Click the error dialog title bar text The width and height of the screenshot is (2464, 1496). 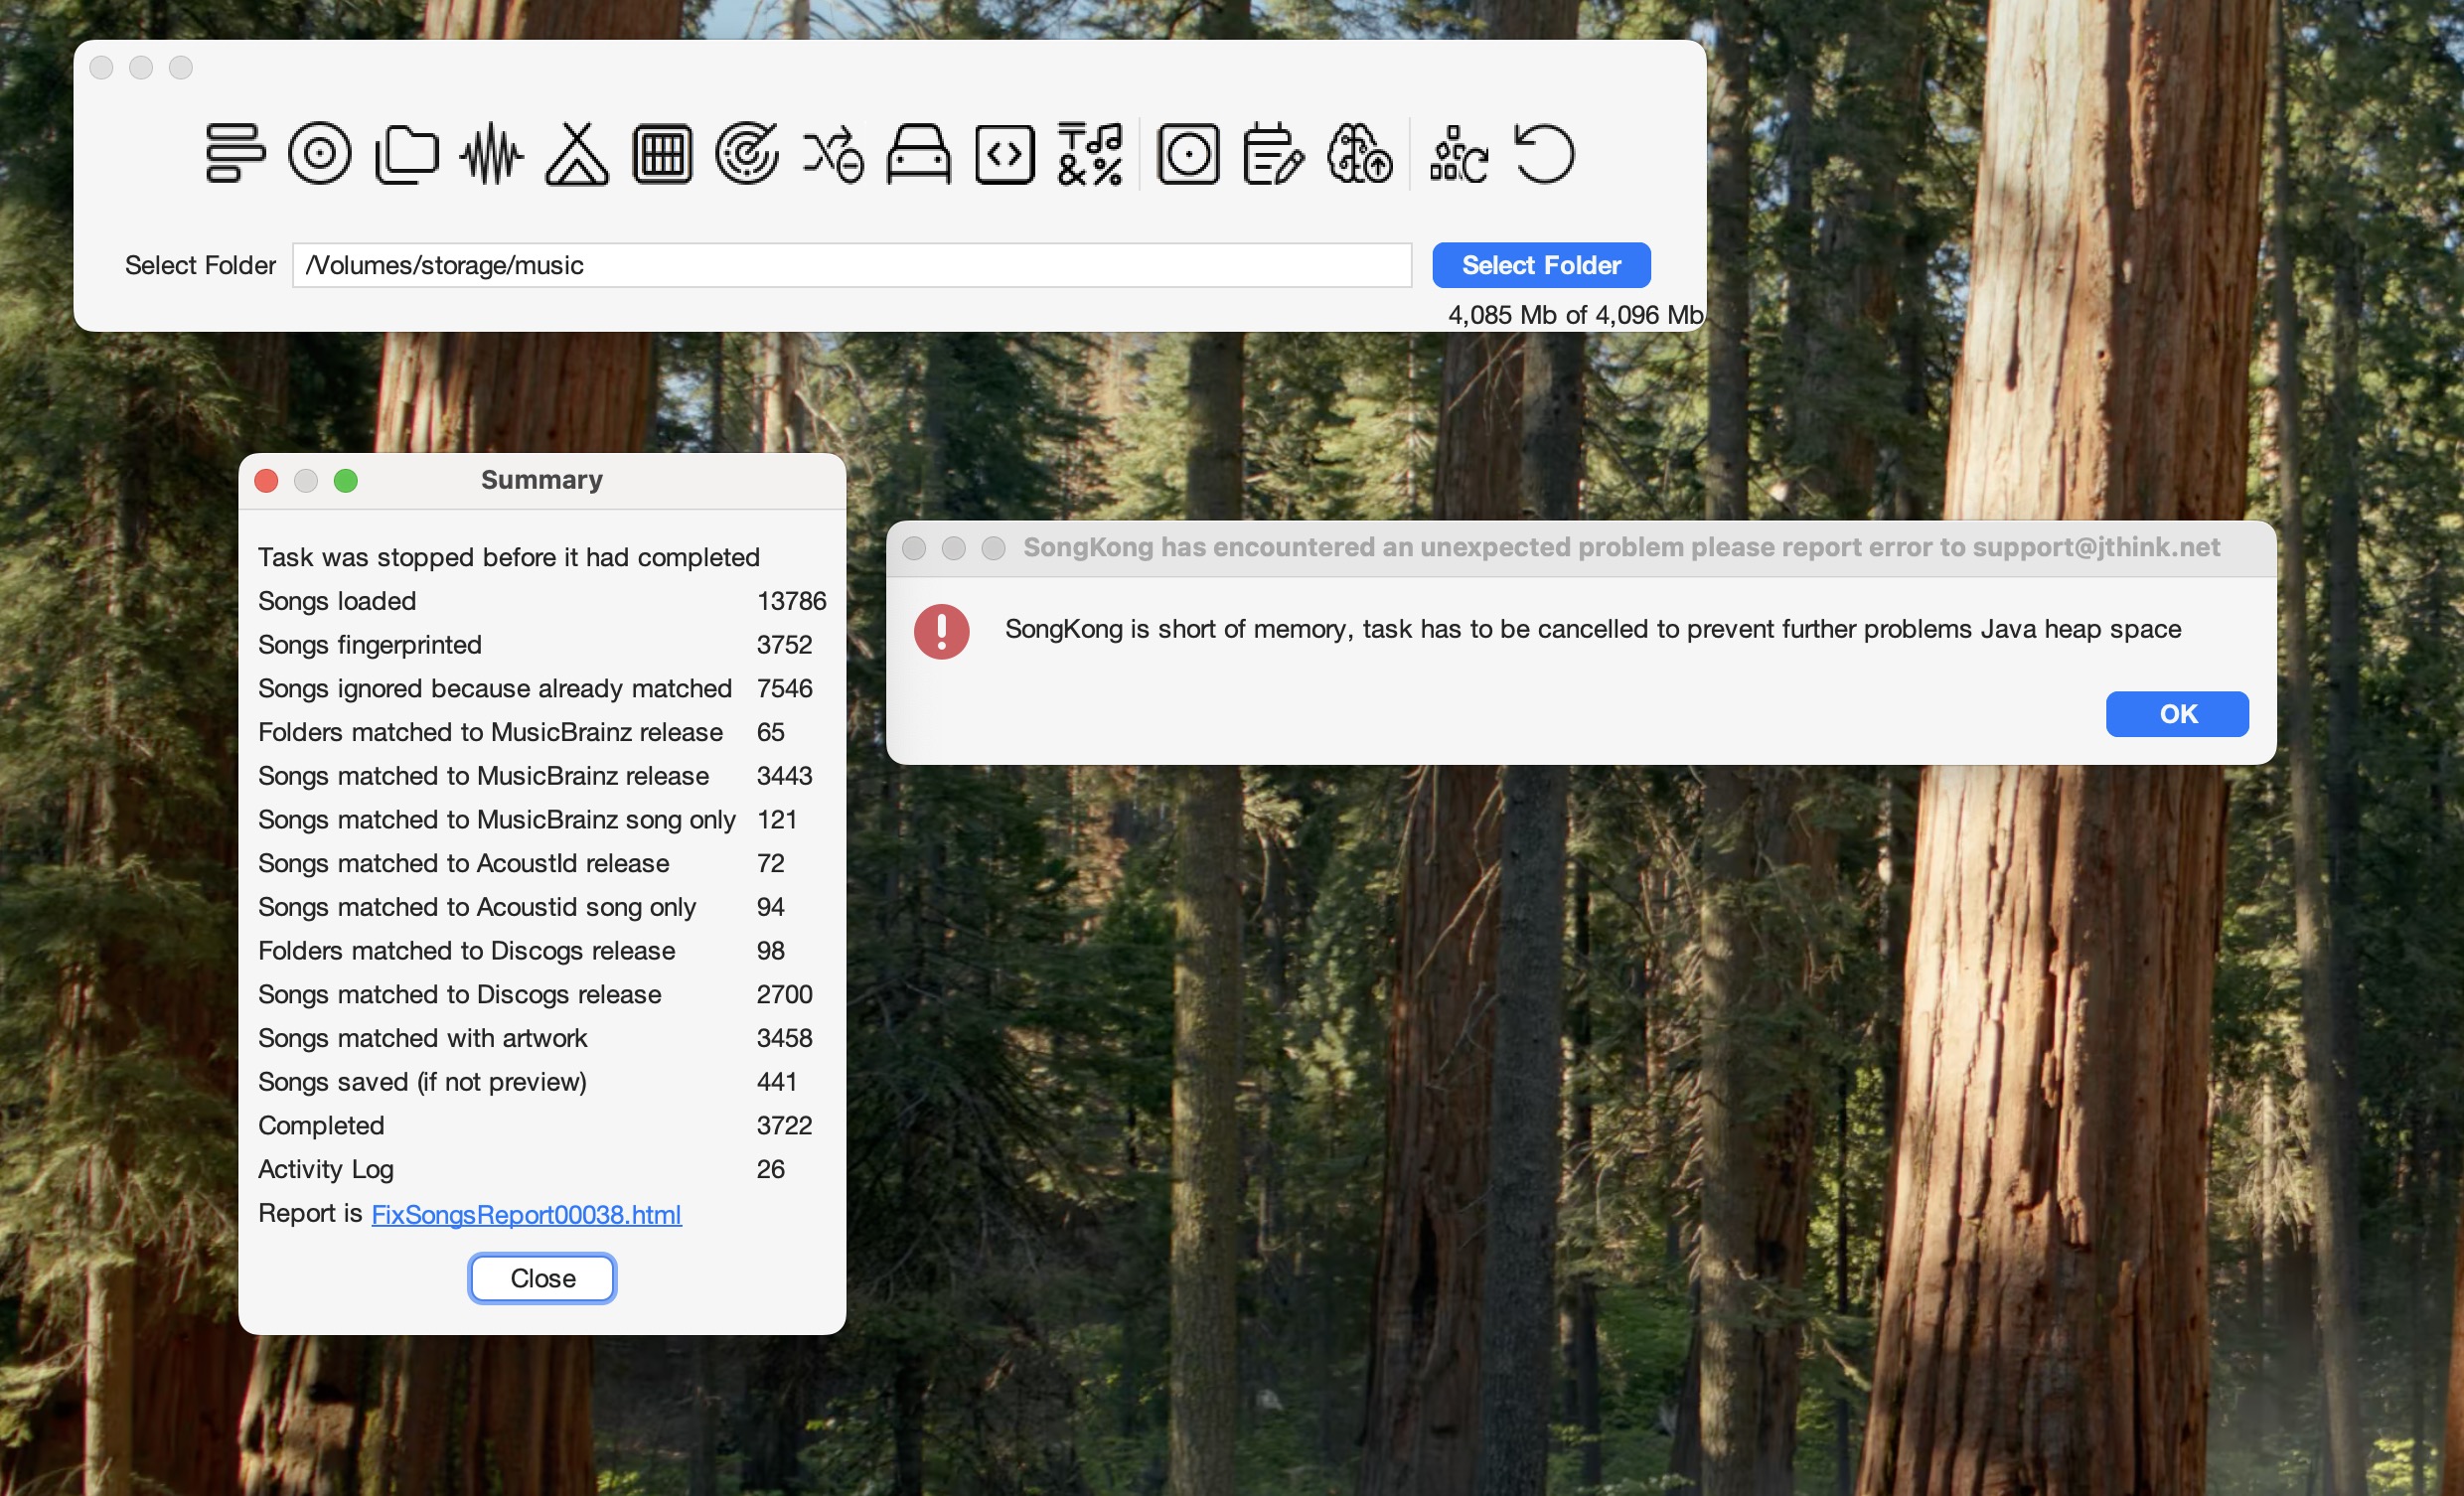(1621, 547)
